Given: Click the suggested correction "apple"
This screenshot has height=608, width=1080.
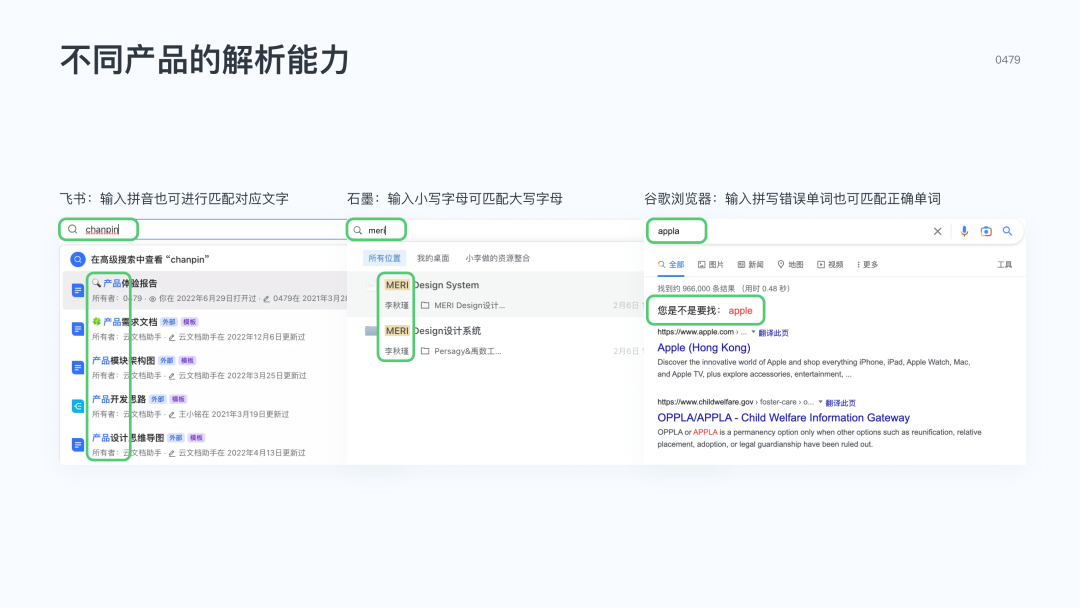Looking at the screenshot, I should point(740,311).
